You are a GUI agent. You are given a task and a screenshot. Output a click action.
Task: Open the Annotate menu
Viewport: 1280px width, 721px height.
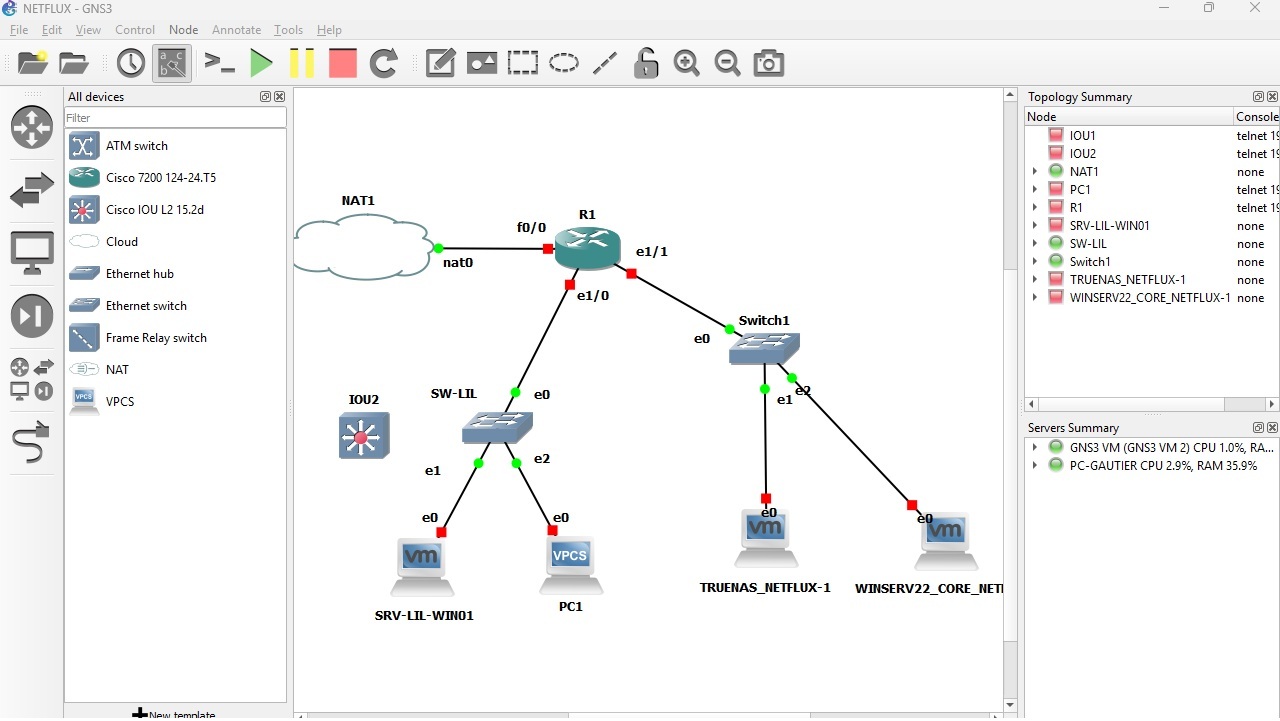(236, 30)
